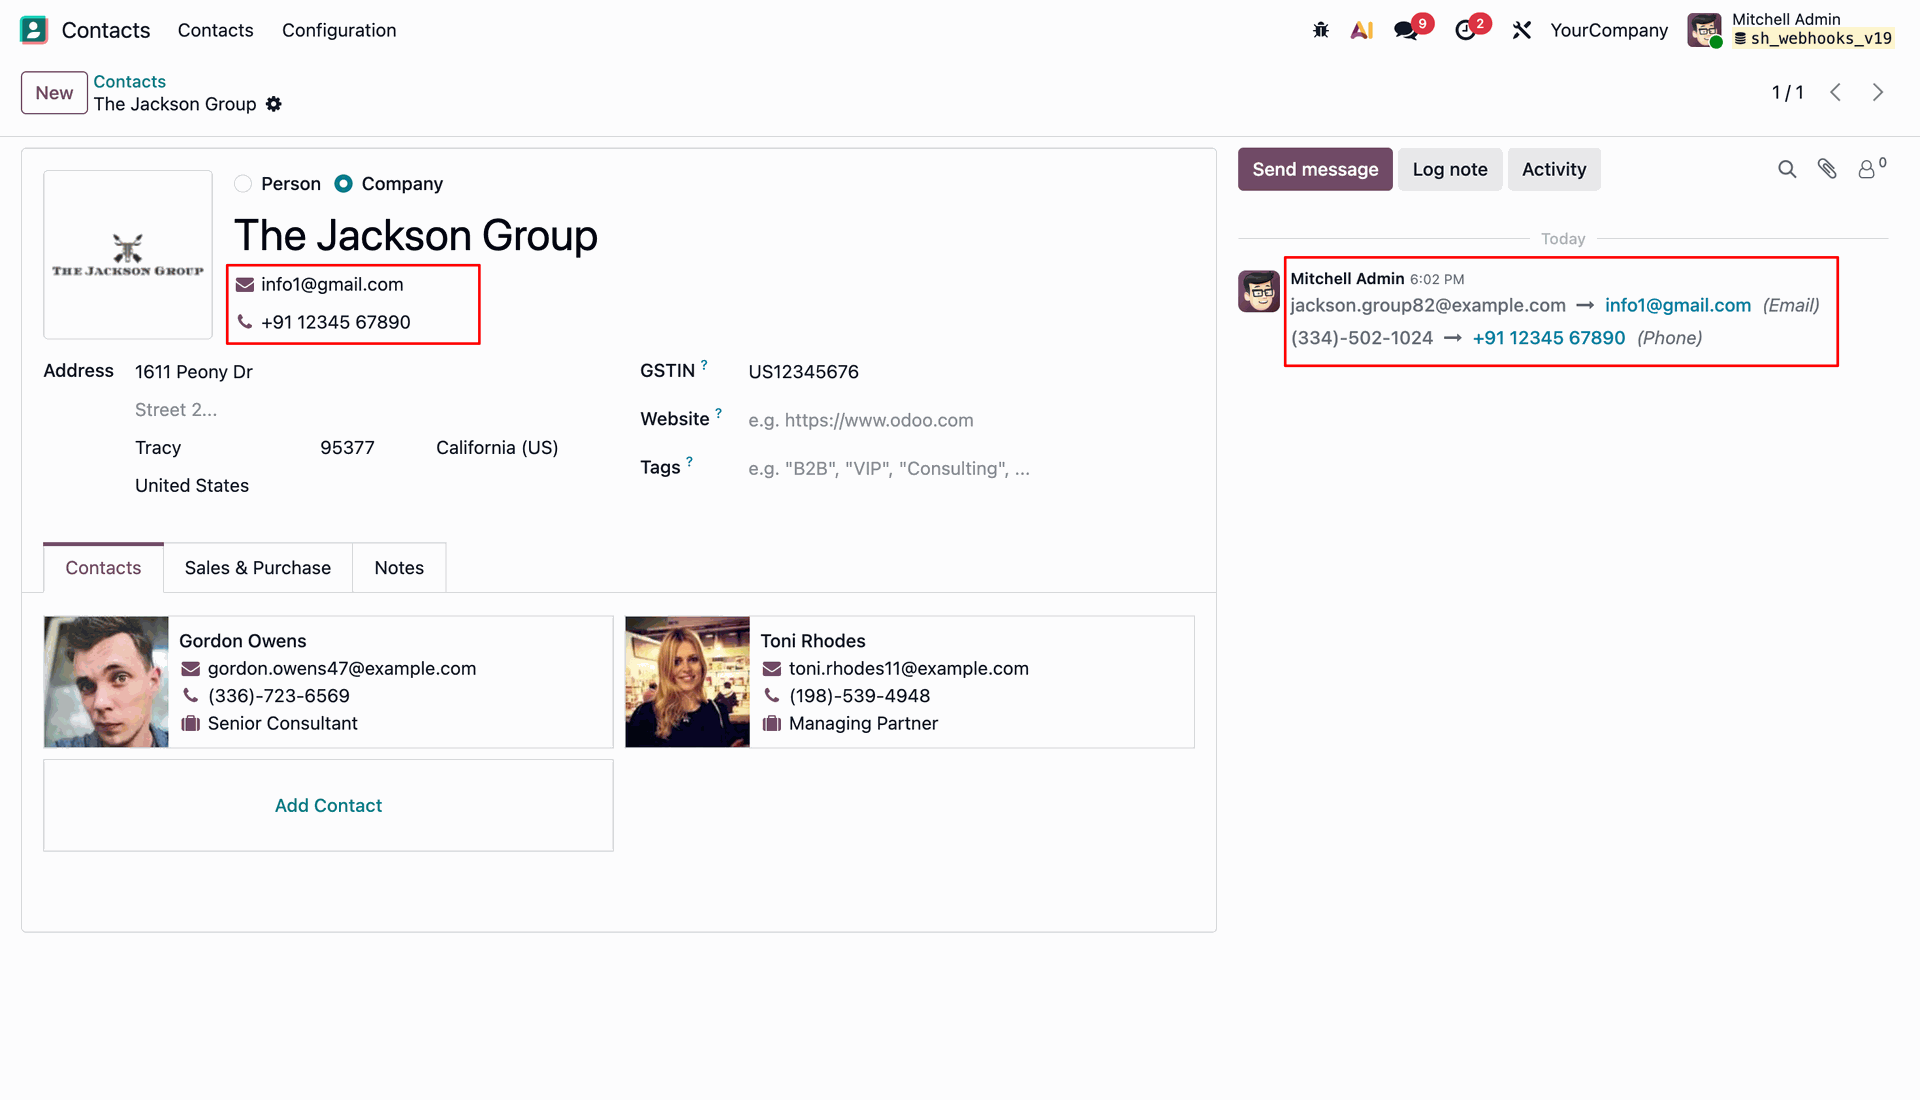The image size is (1920, 1100).
Task: Switch to the Contacts tab
Action: tap(103, 568)
